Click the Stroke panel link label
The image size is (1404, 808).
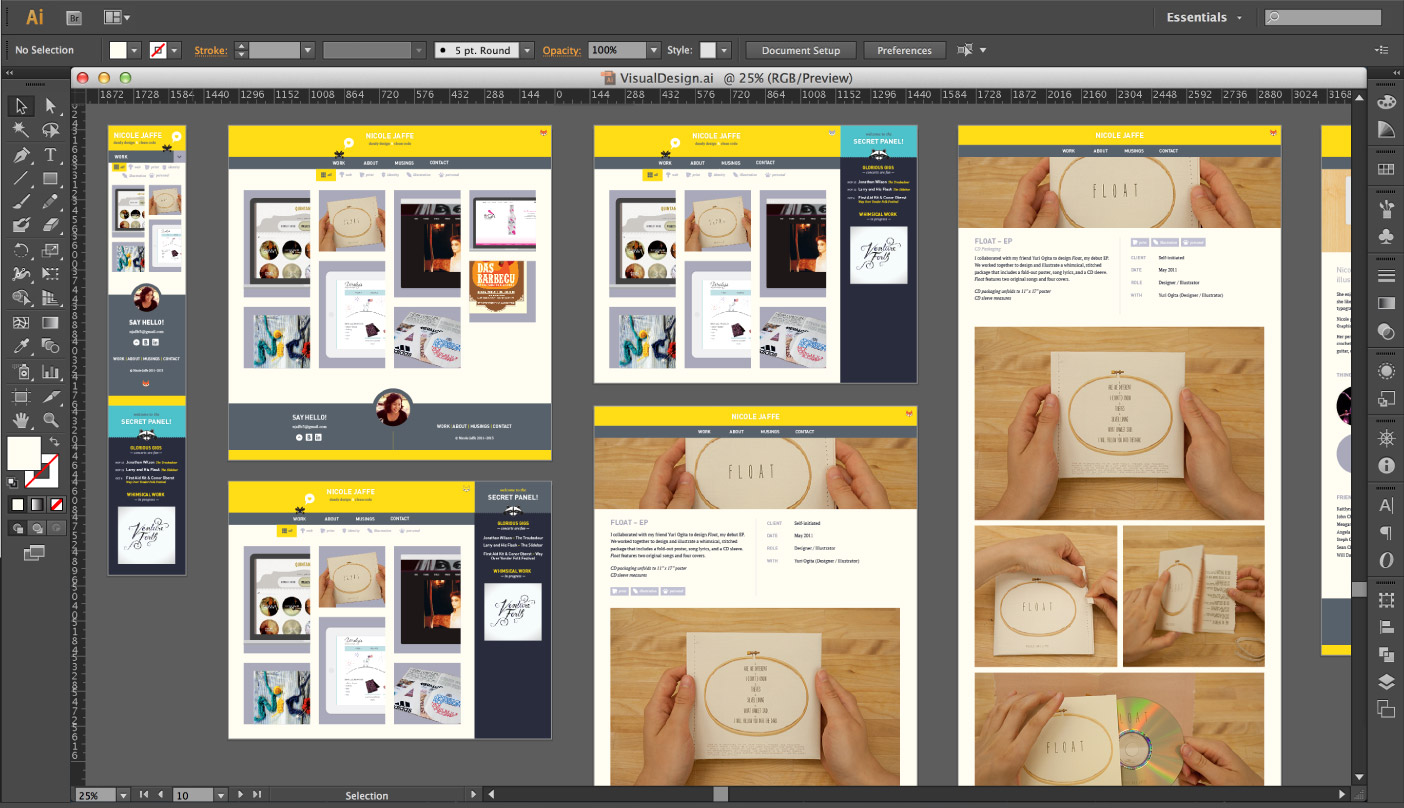[210, 50]
